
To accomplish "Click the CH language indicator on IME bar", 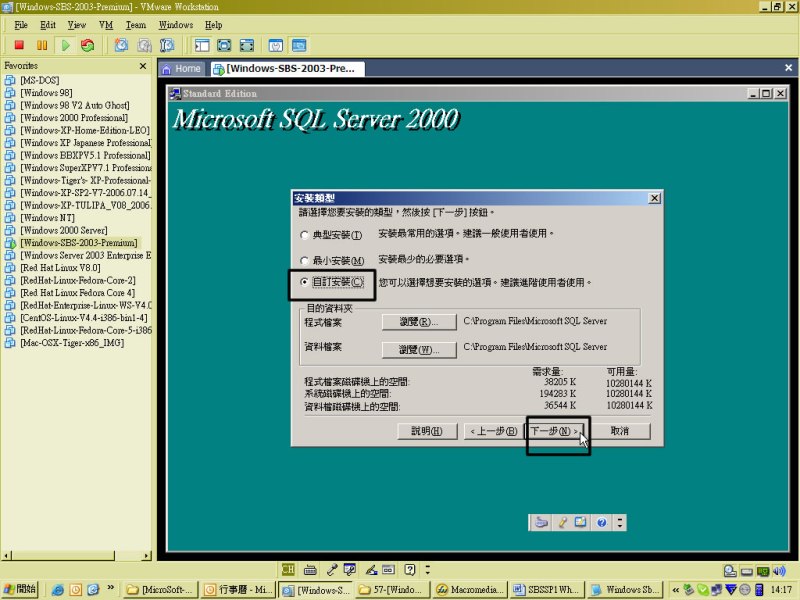I will point(288,569).
